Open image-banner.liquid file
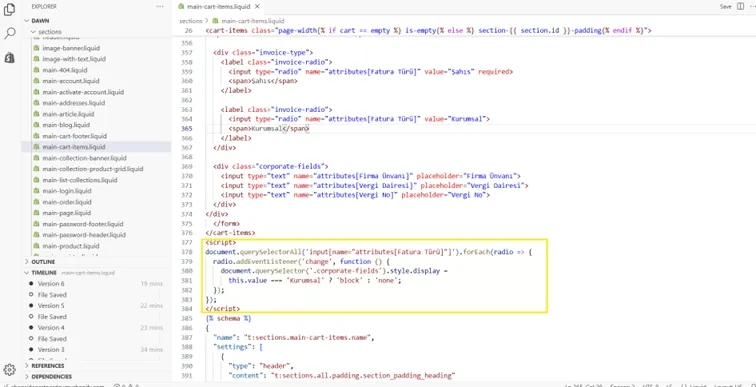The width and height of the screenshot is (756, 387). pos(71,48)
